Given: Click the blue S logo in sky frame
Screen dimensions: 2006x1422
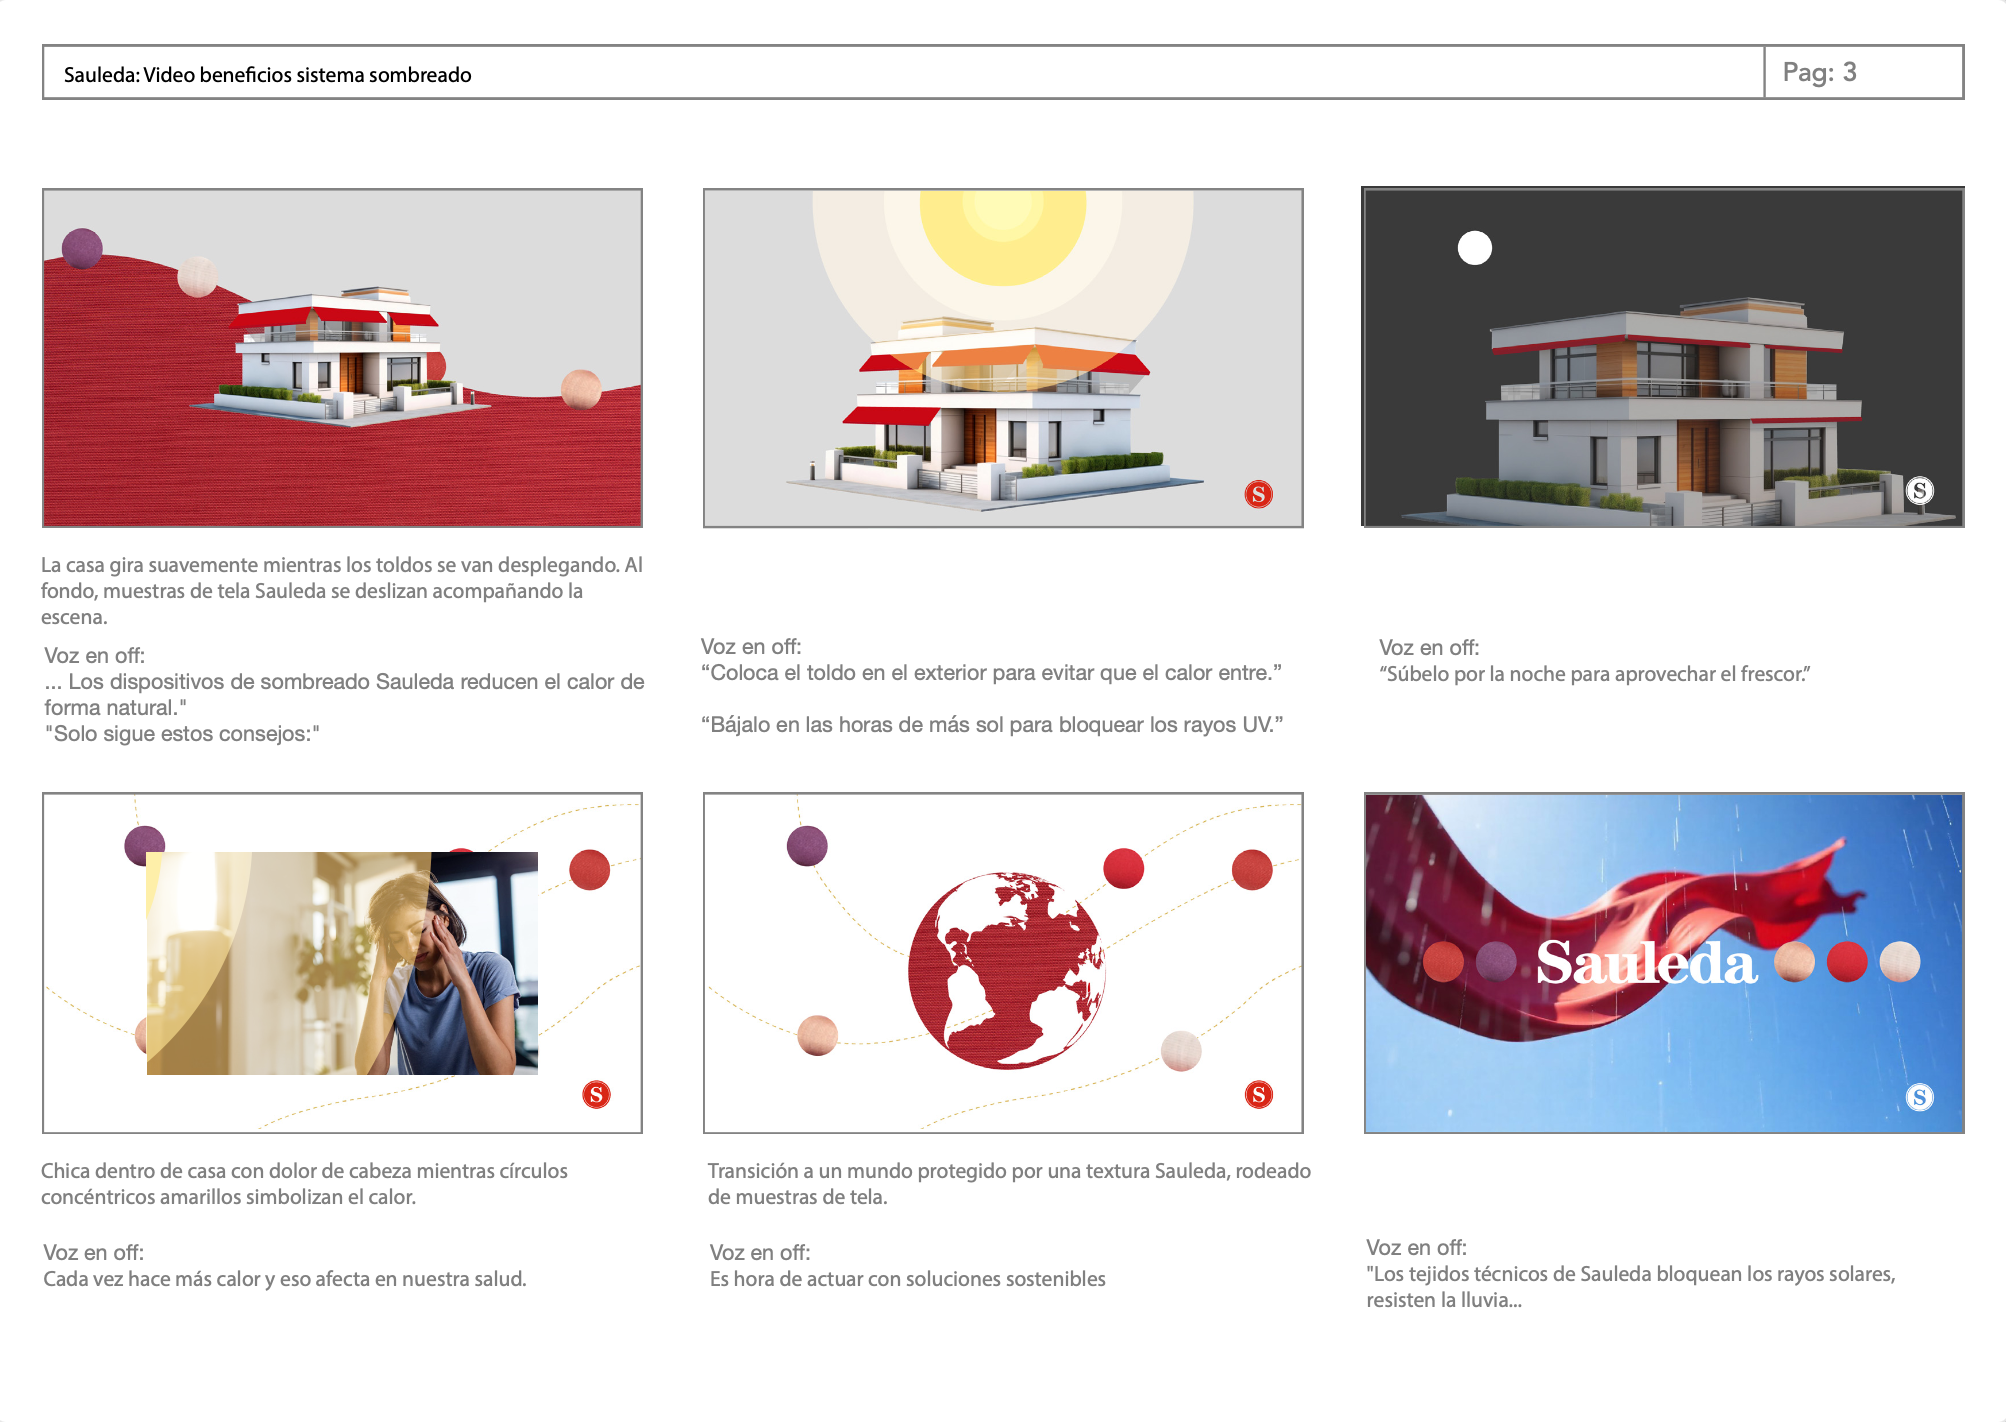Looking at the screenshot, I should click(x=1919, y=1097).
